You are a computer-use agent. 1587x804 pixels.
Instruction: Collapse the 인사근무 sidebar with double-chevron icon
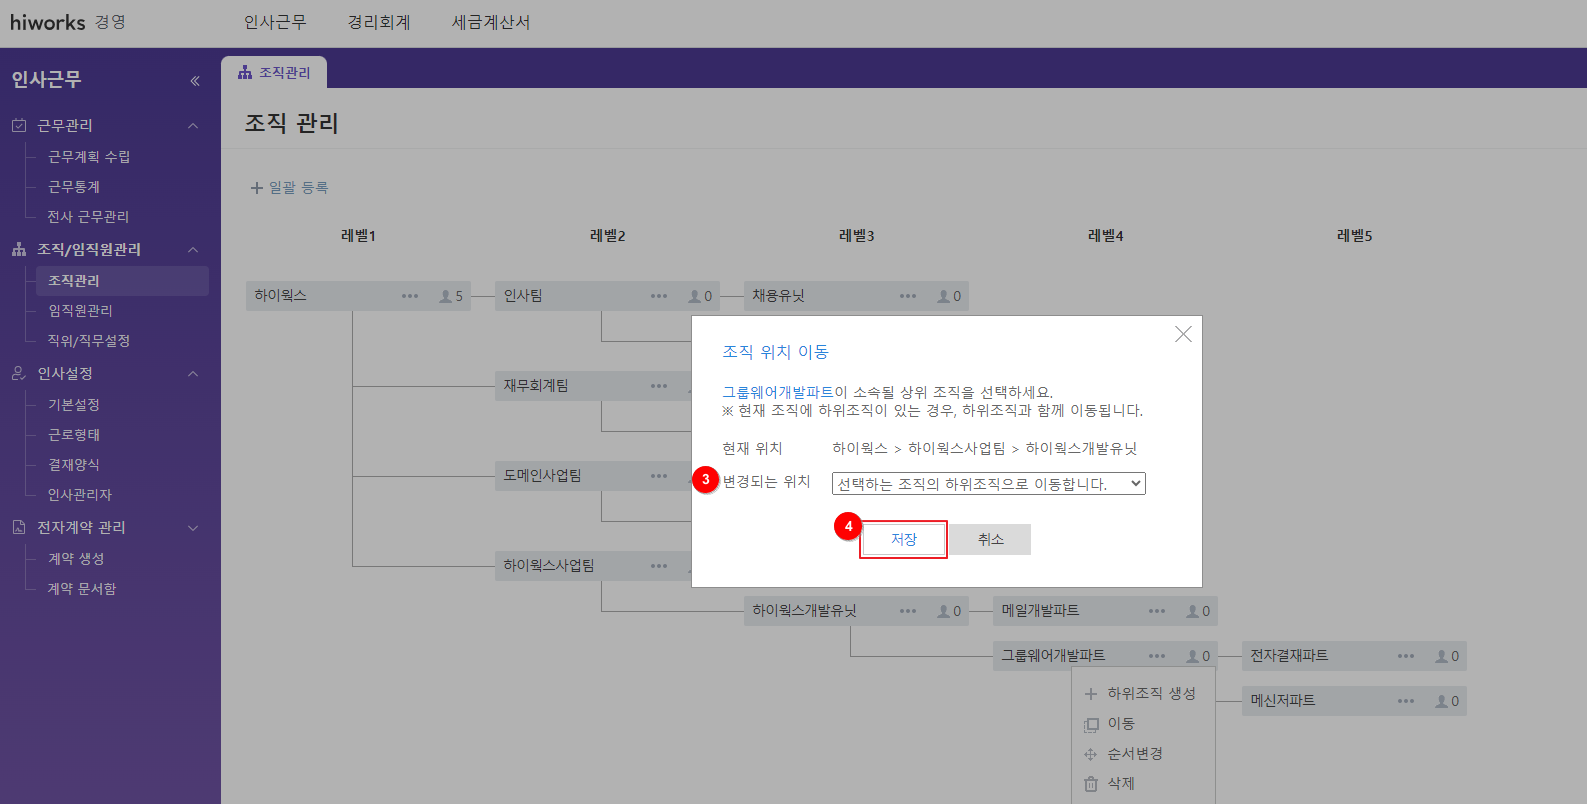tap(195, 81)
